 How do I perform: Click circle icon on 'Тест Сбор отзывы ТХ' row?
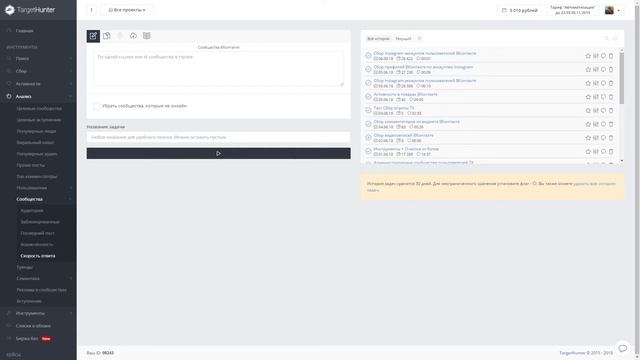603,111
